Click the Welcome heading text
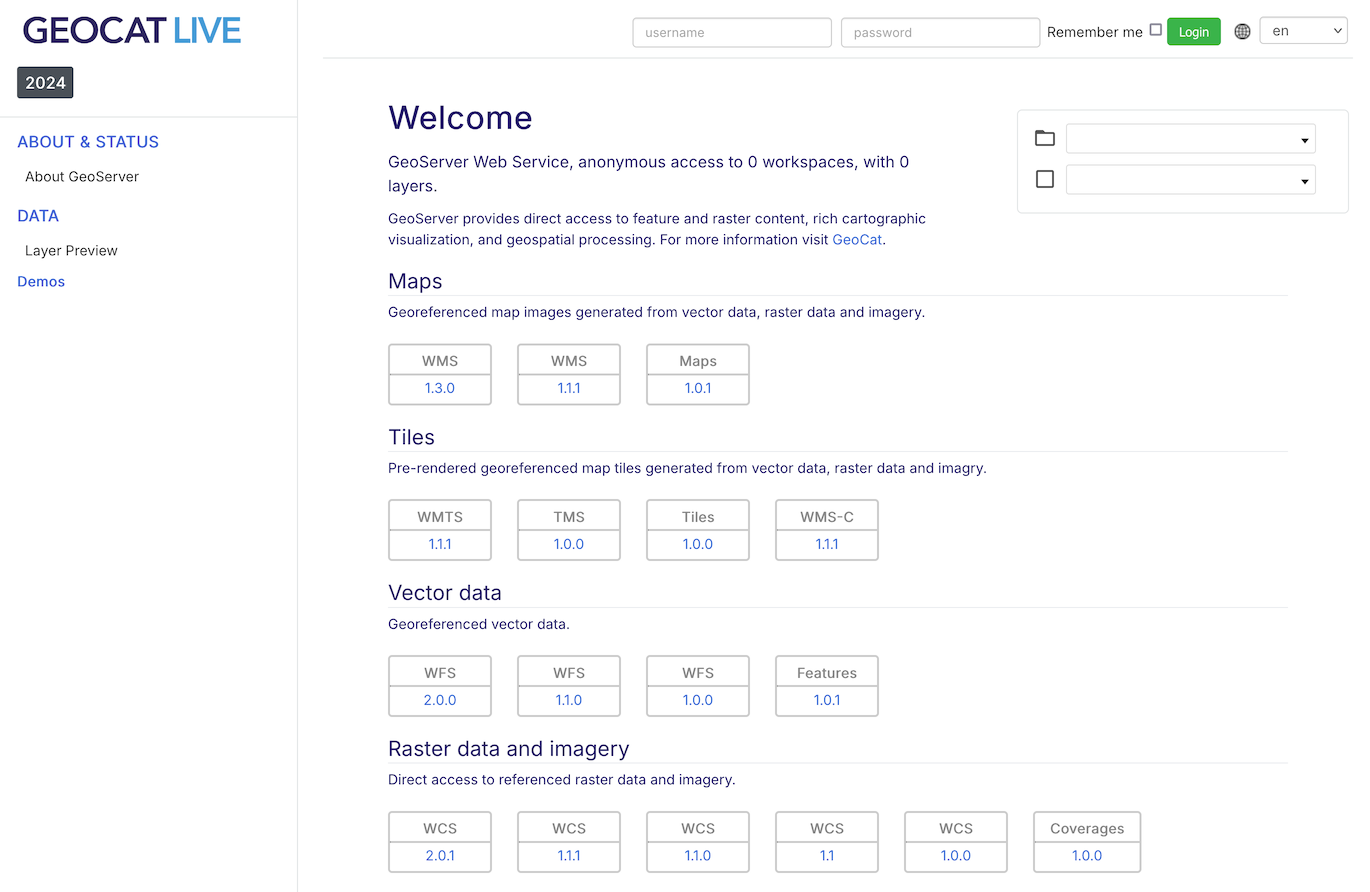 coord(460,118)
